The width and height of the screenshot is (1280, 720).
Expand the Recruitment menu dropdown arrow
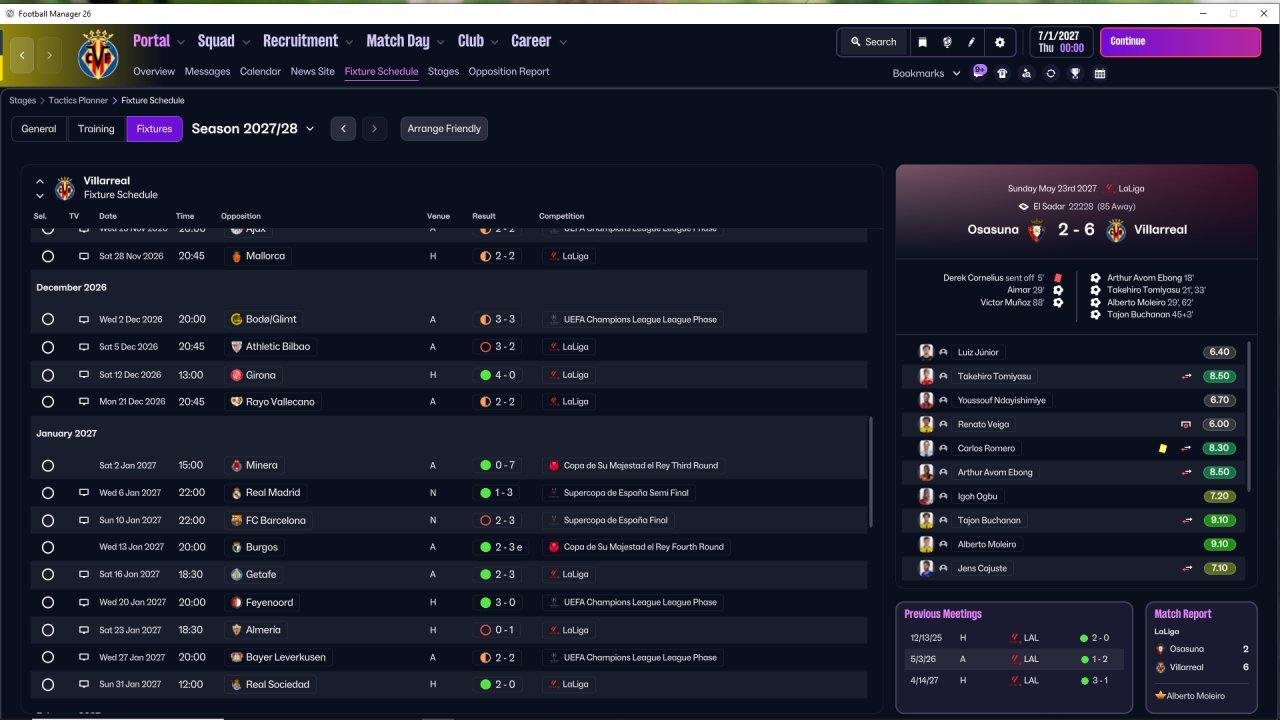[349, 42]
